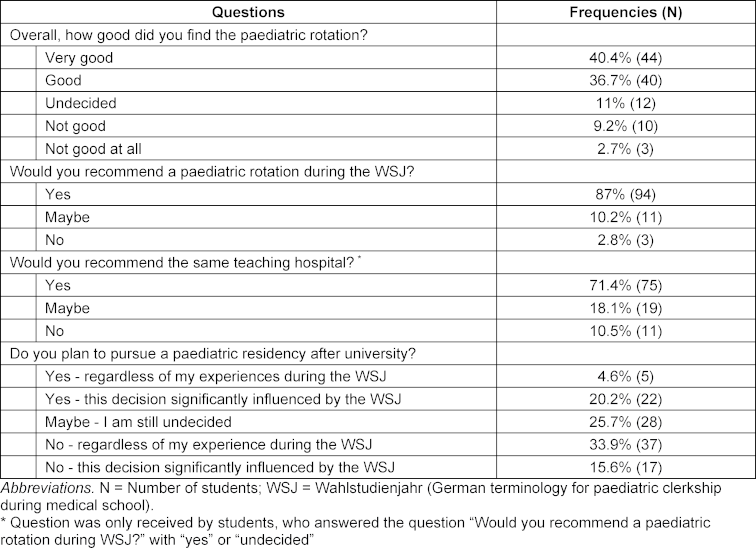Select the "Undecided" answer row label
This screenshot has width=756, height=548.
coord(80,103)
